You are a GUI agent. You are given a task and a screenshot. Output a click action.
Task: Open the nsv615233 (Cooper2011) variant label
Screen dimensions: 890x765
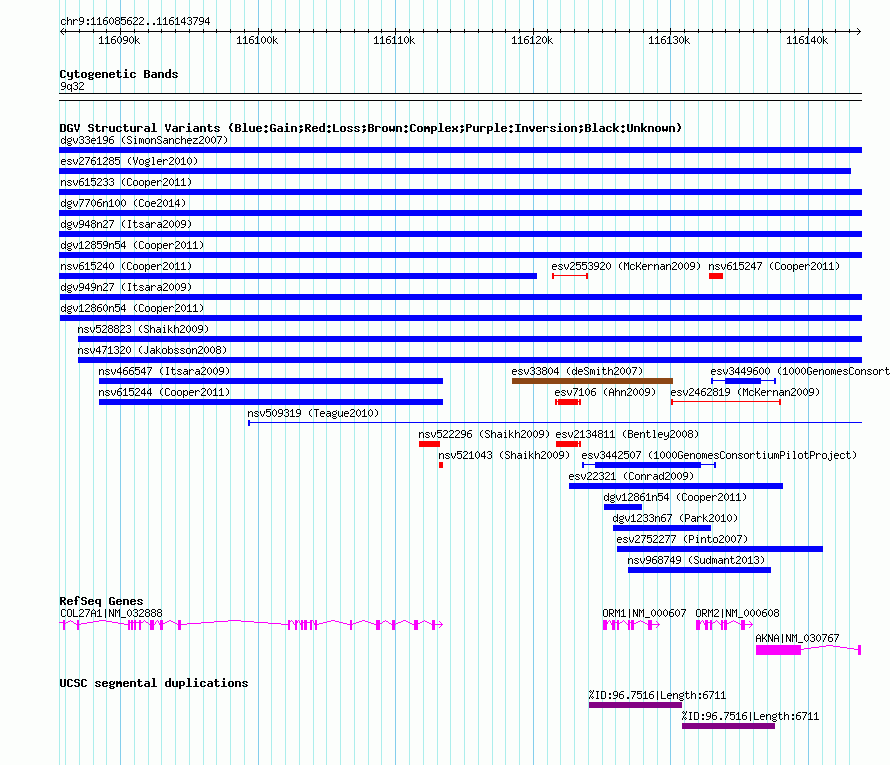(126, 182)
